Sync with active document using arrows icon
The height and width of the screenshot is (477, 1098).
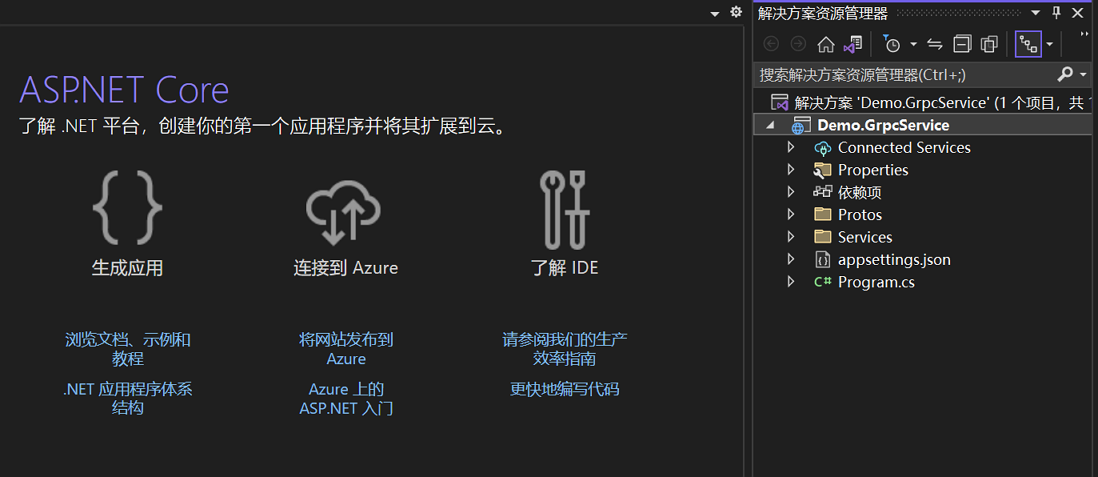point(935,45)
